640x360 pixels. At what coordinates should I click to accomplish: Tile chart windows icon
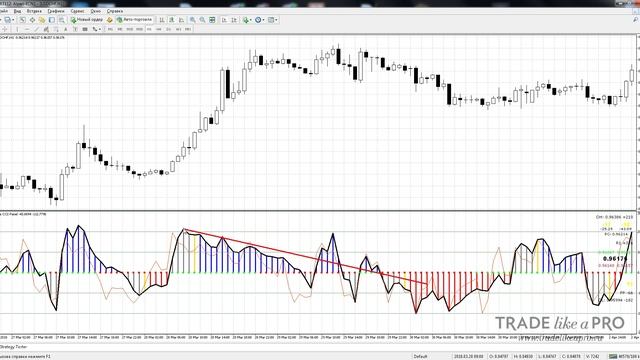point(212,20)
